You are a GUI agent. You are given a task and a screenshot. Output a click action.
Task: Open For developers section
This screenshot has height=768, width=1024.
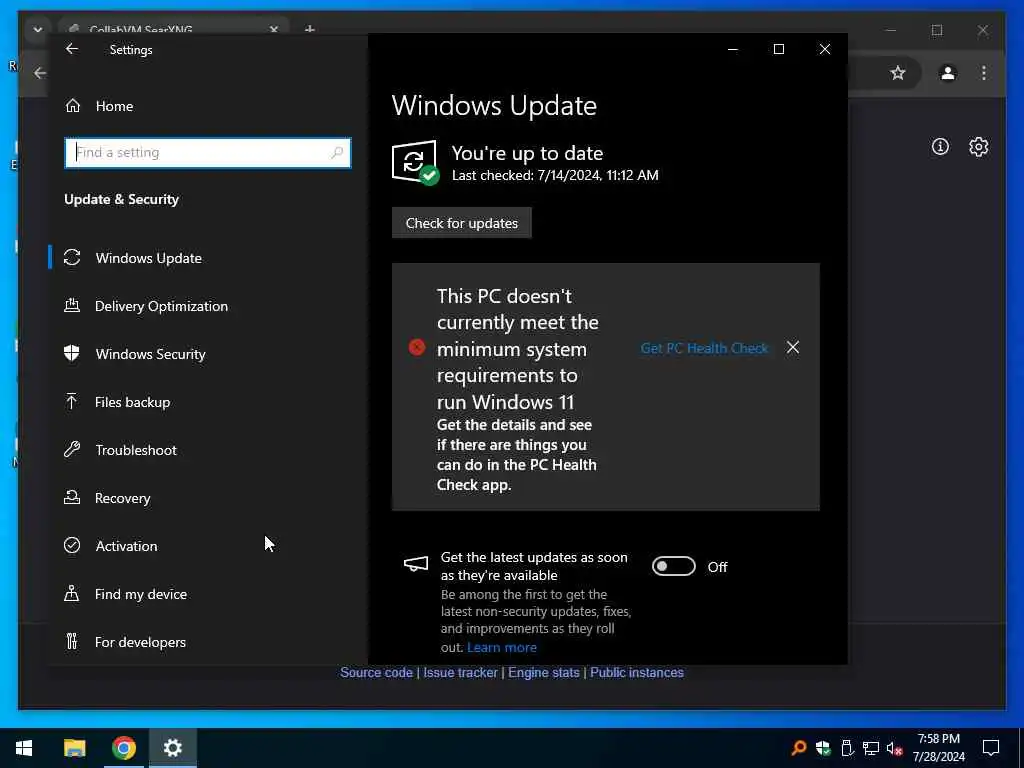tap(140, 642)
